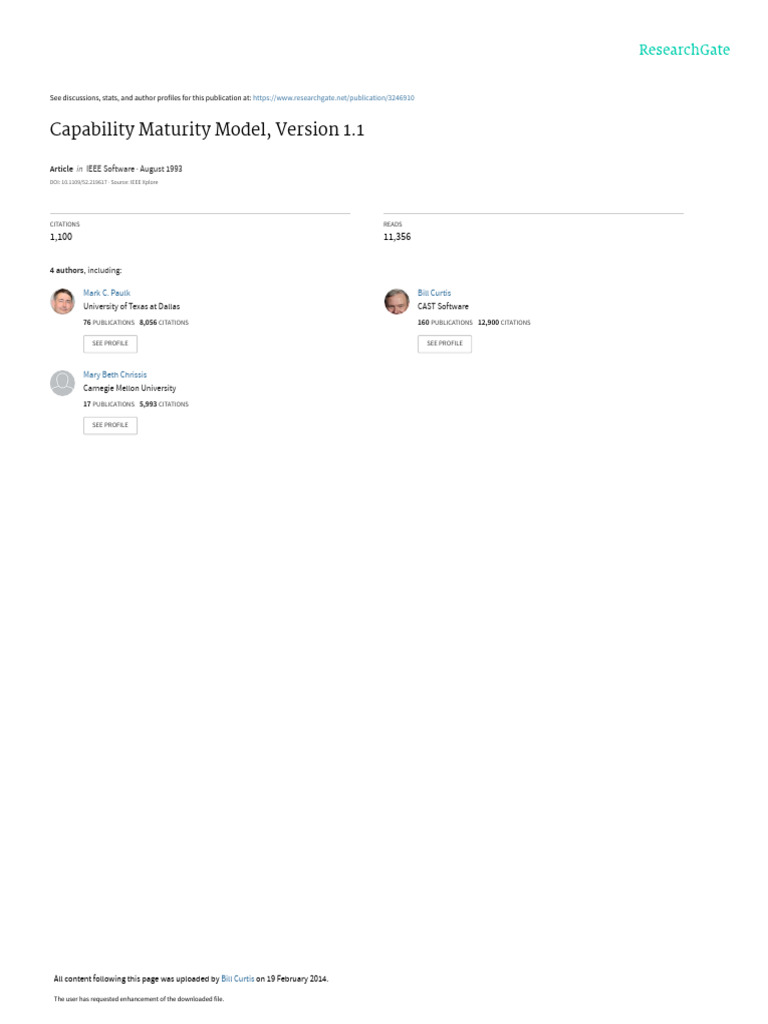This screenshot has width=768, height=1024.
Task: Click the 1,100 citations count
Action: pos(61,236)
